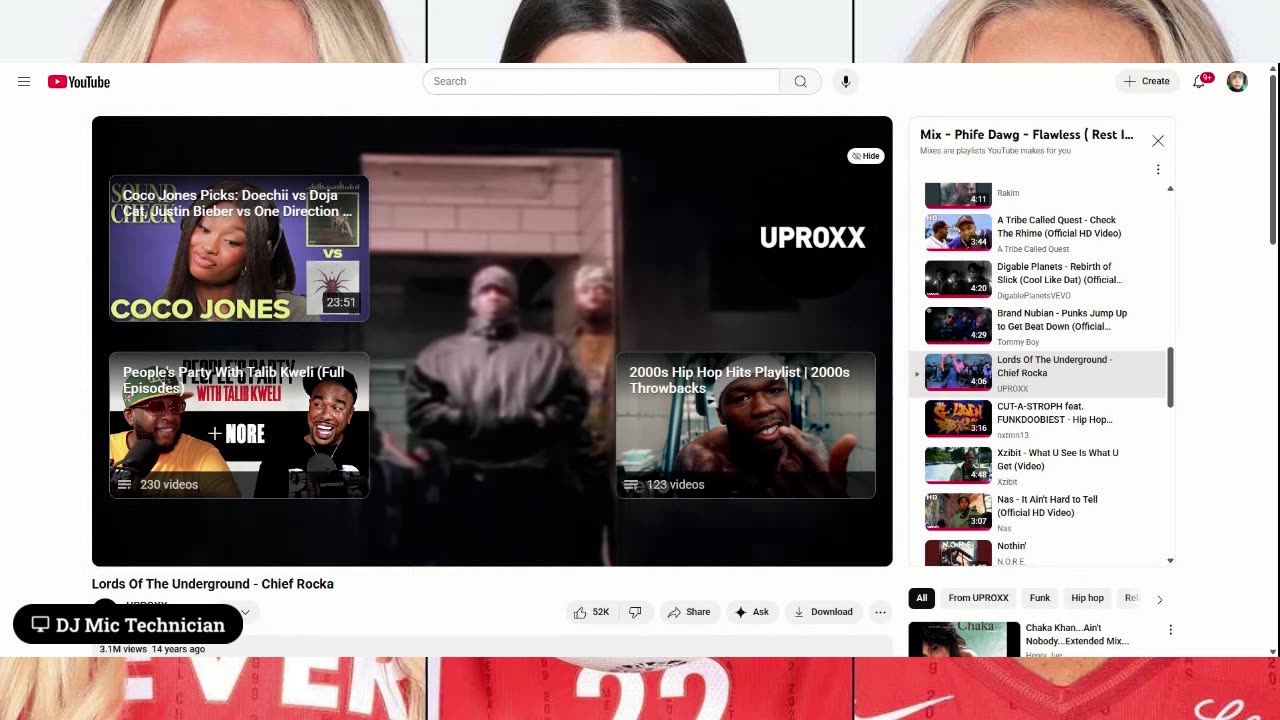Image resolution: width=1280 pixels, height=720 pixels.
Task: Go to YouTube home via logo
Action: [x=79, y=82]
